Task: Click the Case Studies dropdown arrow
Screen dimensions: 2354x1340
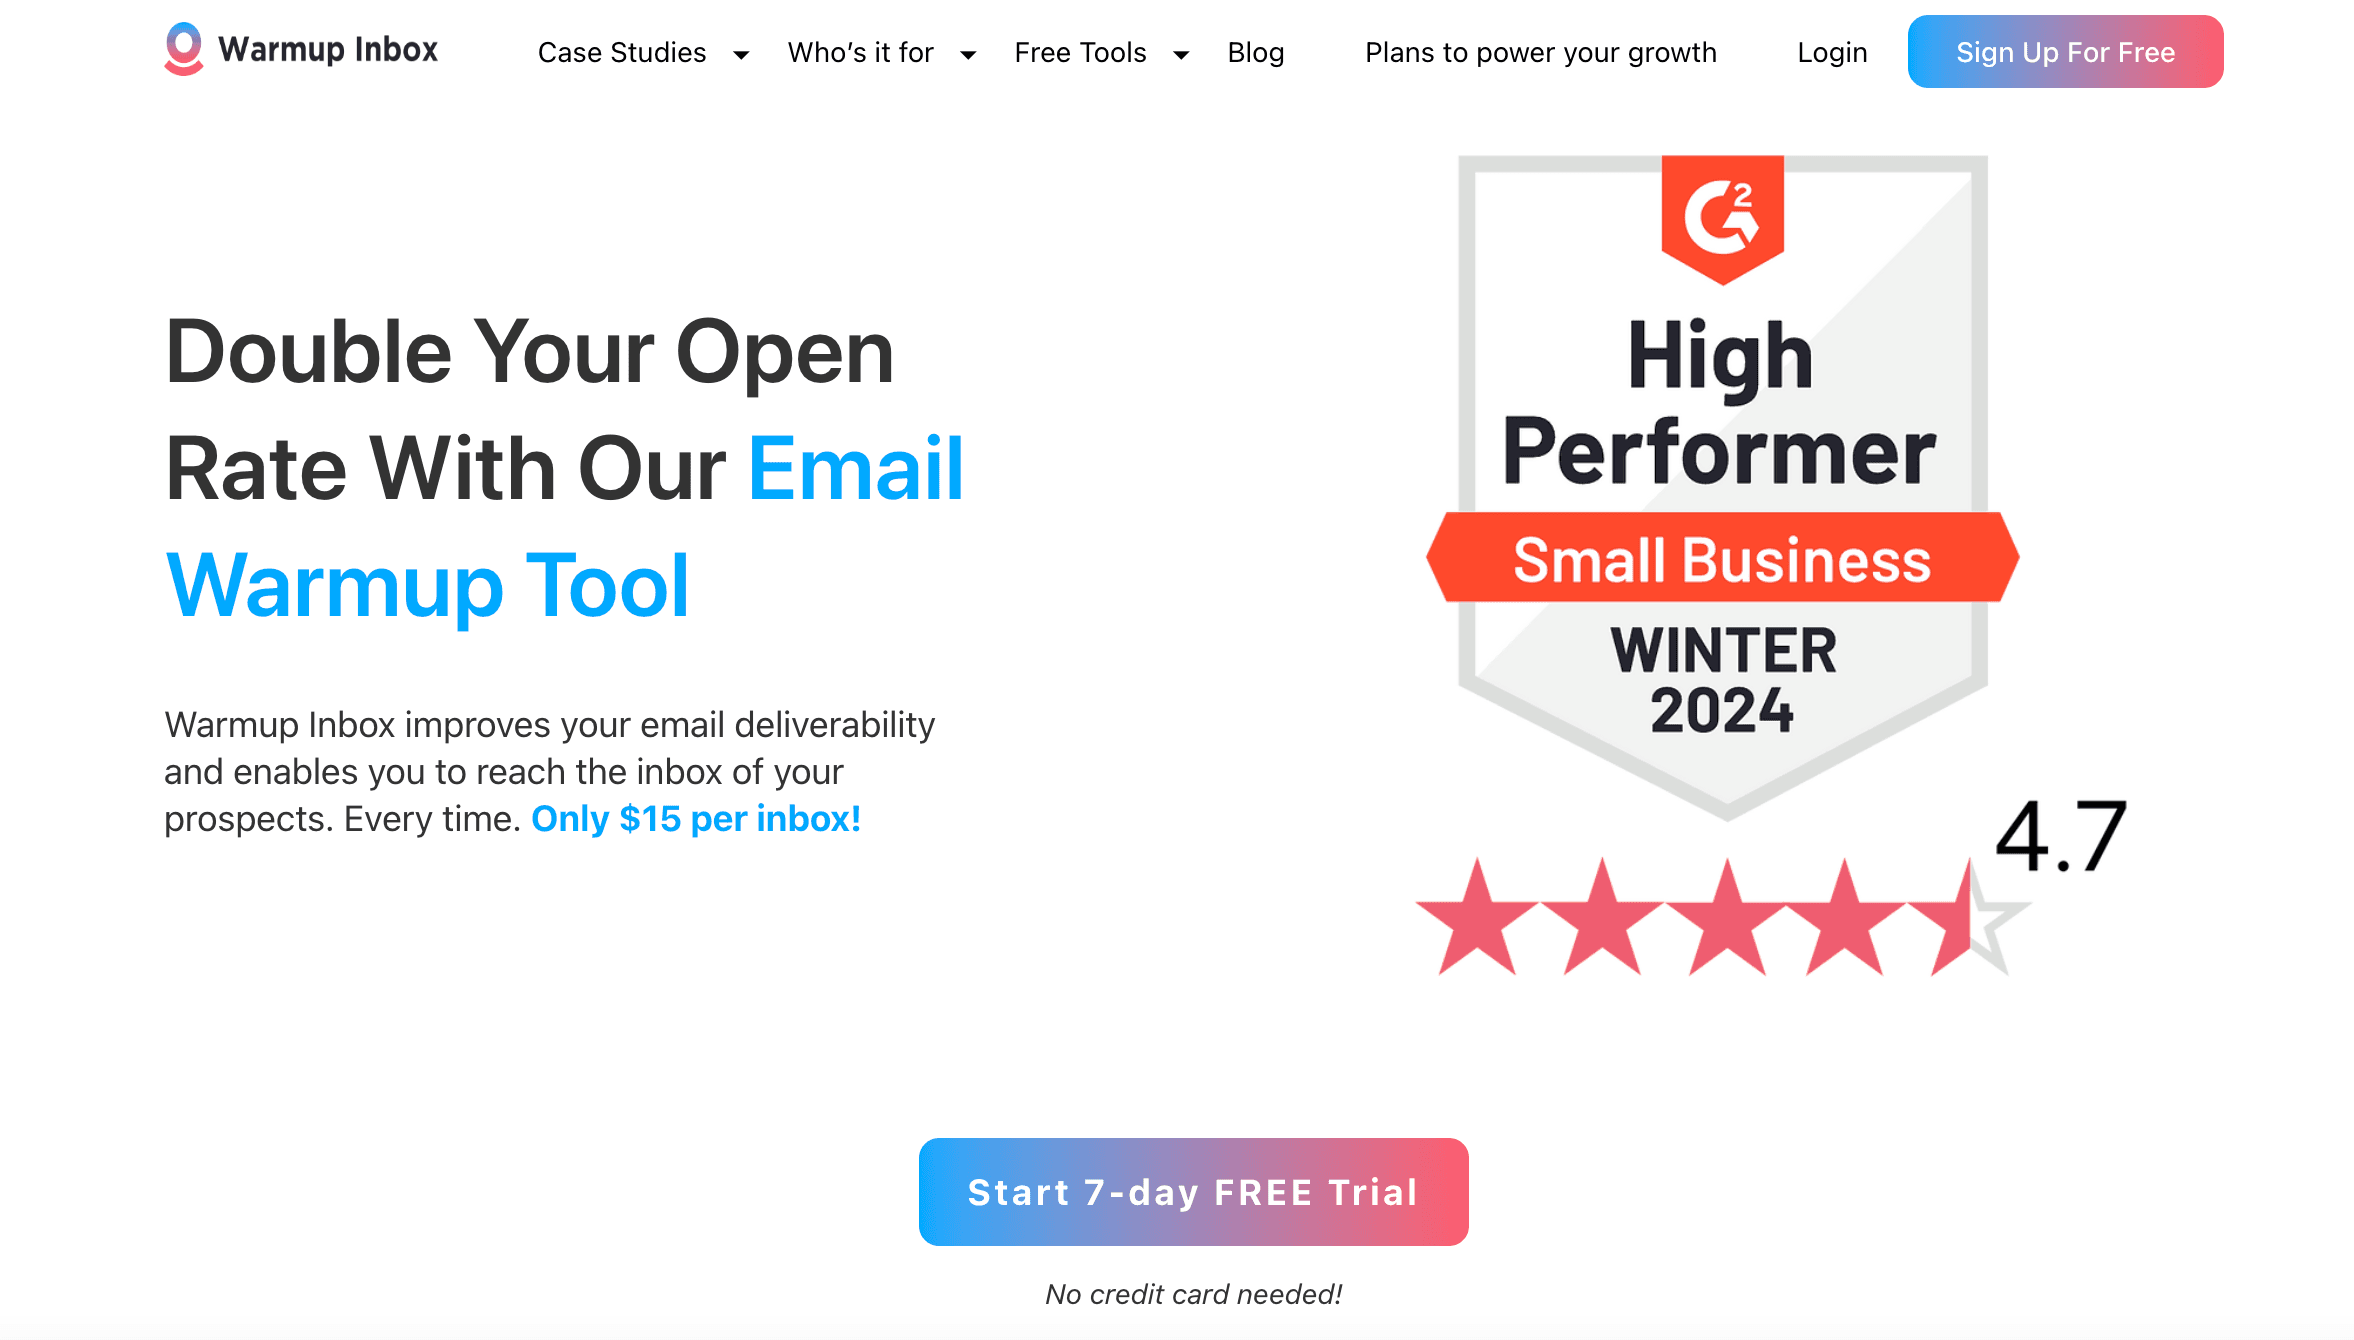Action: coord(742,53)
